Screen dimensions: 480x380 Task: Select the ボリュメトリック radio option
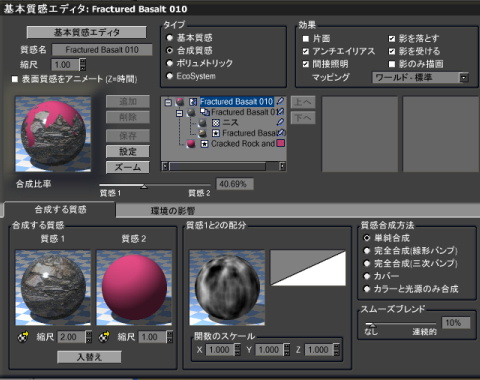pyautogui.click(x=170, y=63)
